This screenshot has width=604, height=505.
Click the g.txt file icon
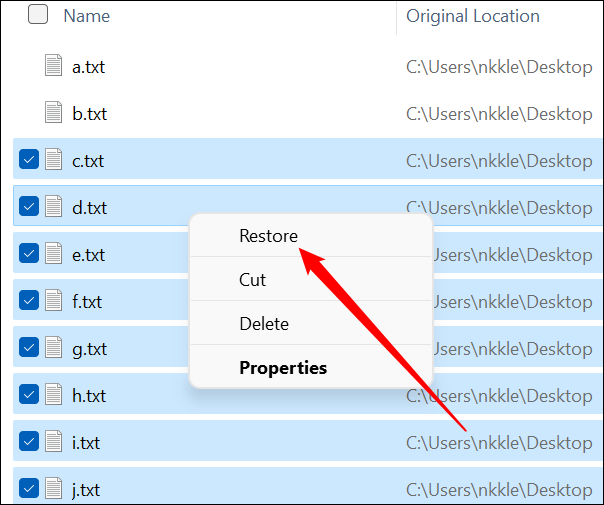pyautogui.click(x=54, y=348)
